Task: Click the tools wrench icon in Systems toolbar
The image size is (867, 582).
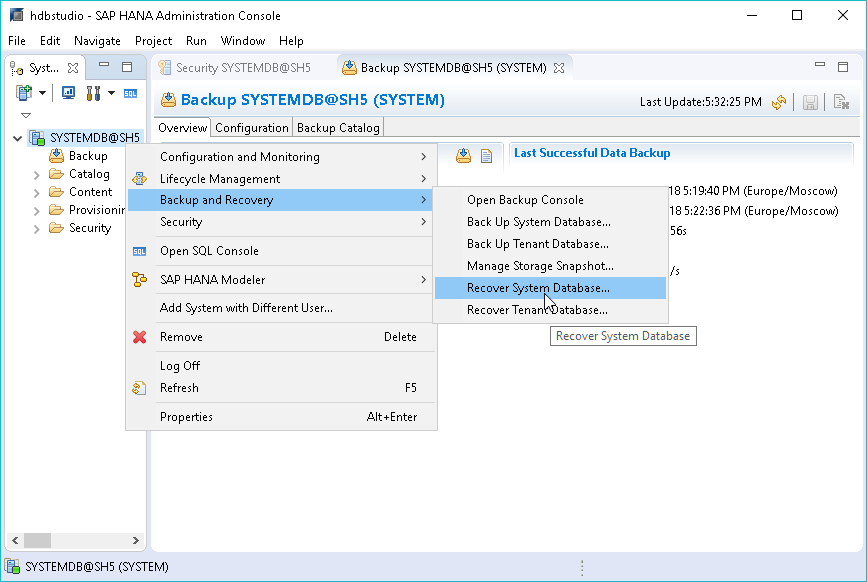Action: [93, 93]
